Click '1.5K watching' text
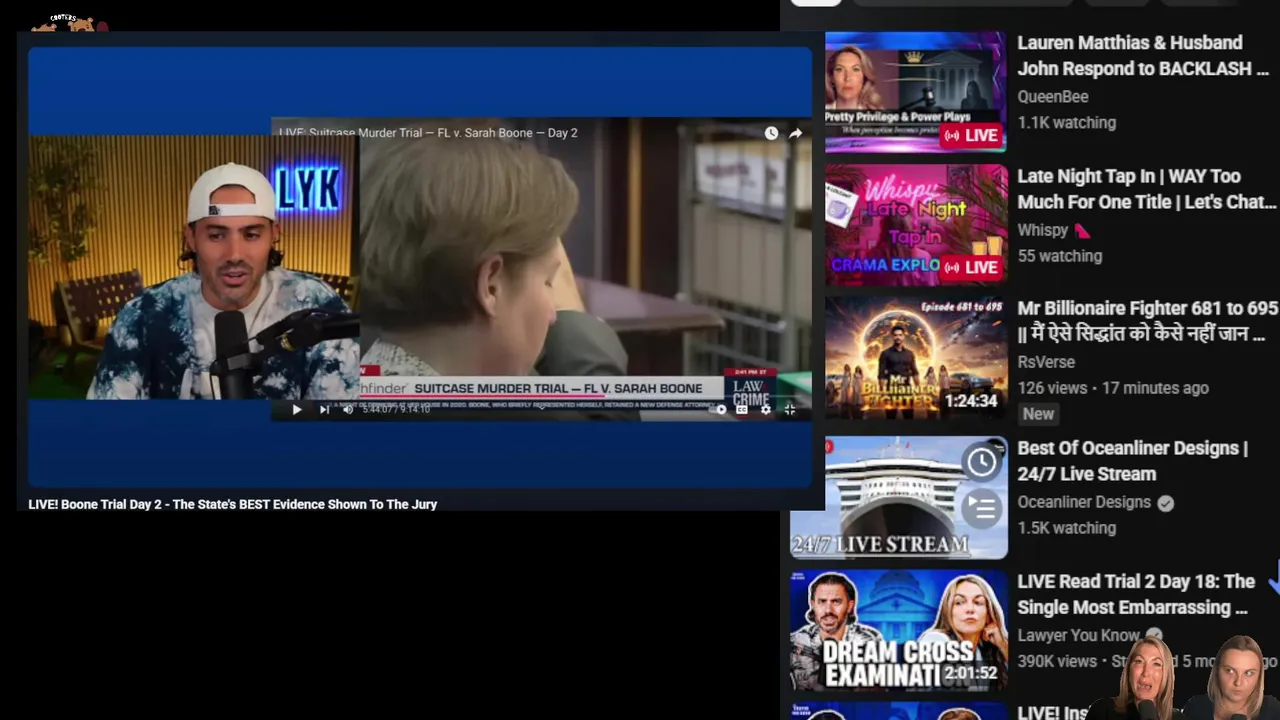Screen dimensions: 1280x720 pyautogui.click(x=1066, y=528)
